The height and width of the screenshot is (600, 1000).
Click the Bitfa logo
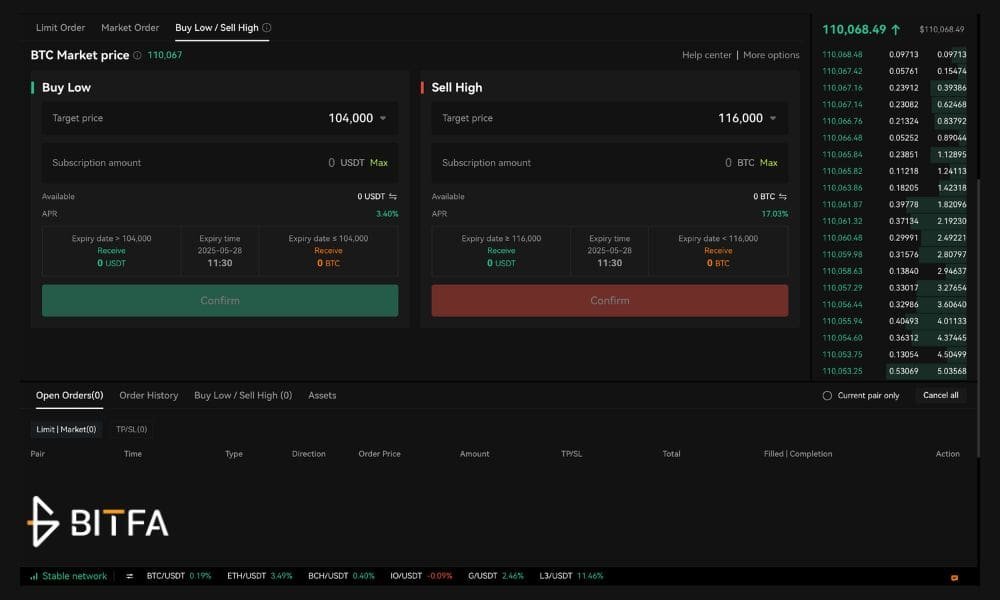(x=98, y=522)
